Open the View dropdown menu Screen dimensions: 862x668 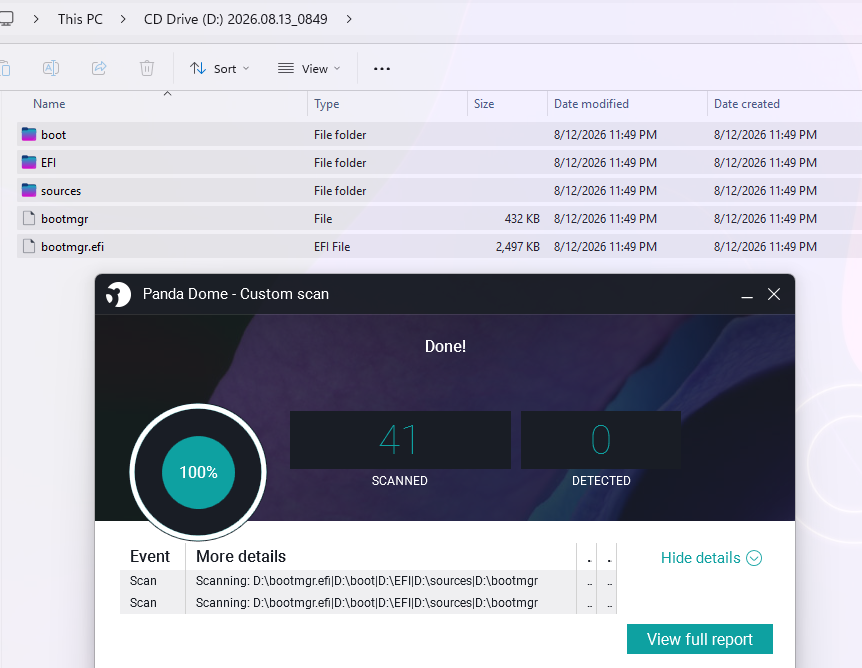pos(309,69)
